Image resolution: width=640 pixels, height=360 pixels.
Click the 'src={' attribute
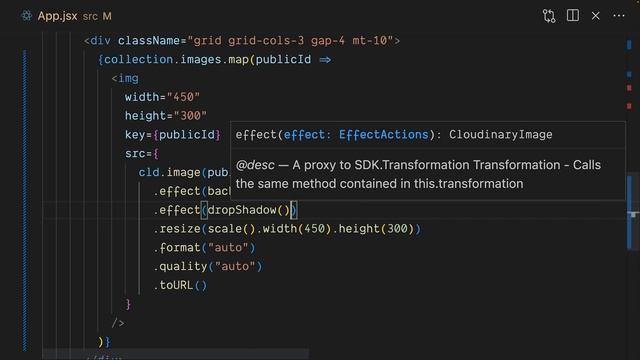pos(142,153)
